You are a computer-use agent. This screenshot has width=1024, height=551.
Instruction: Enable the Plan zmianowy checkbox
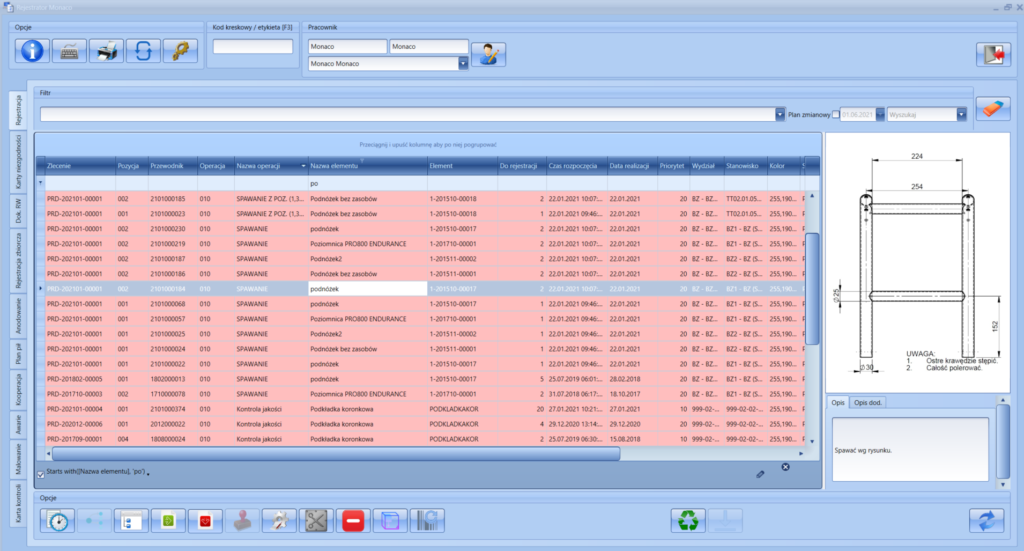(x=836, y=115)
